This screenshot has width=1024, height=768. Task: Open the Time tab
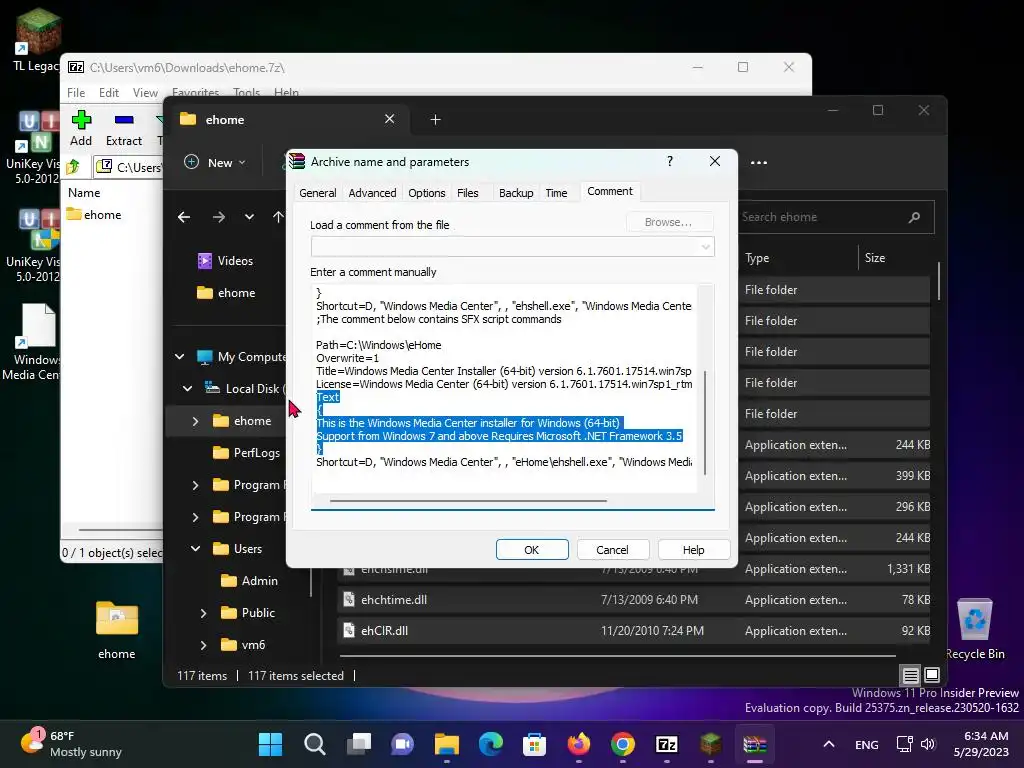[556, 193]
